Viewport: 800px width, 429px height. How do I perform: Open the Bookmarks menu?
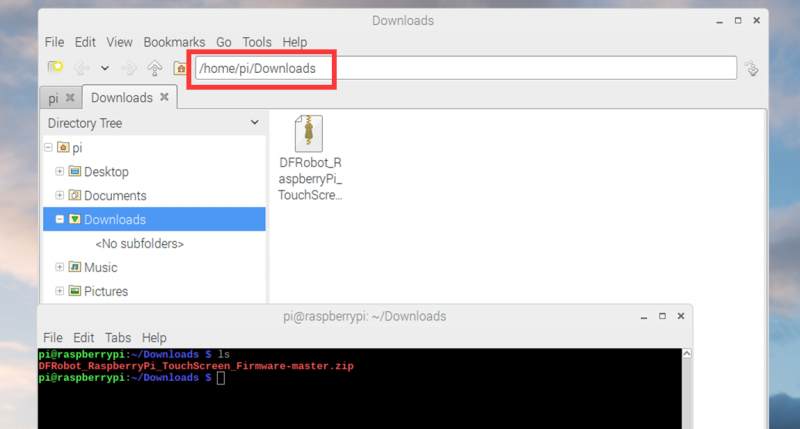[x=174, y=42]
